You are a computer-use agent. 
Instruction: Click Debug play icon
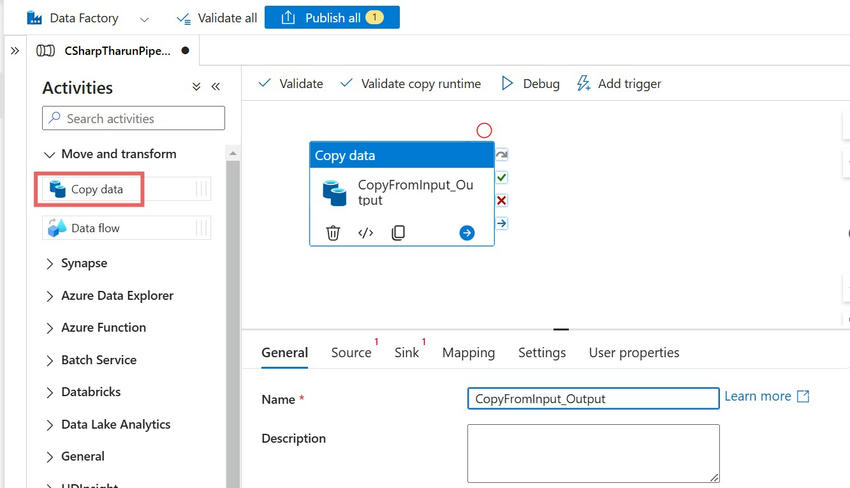tap(507, 84)
